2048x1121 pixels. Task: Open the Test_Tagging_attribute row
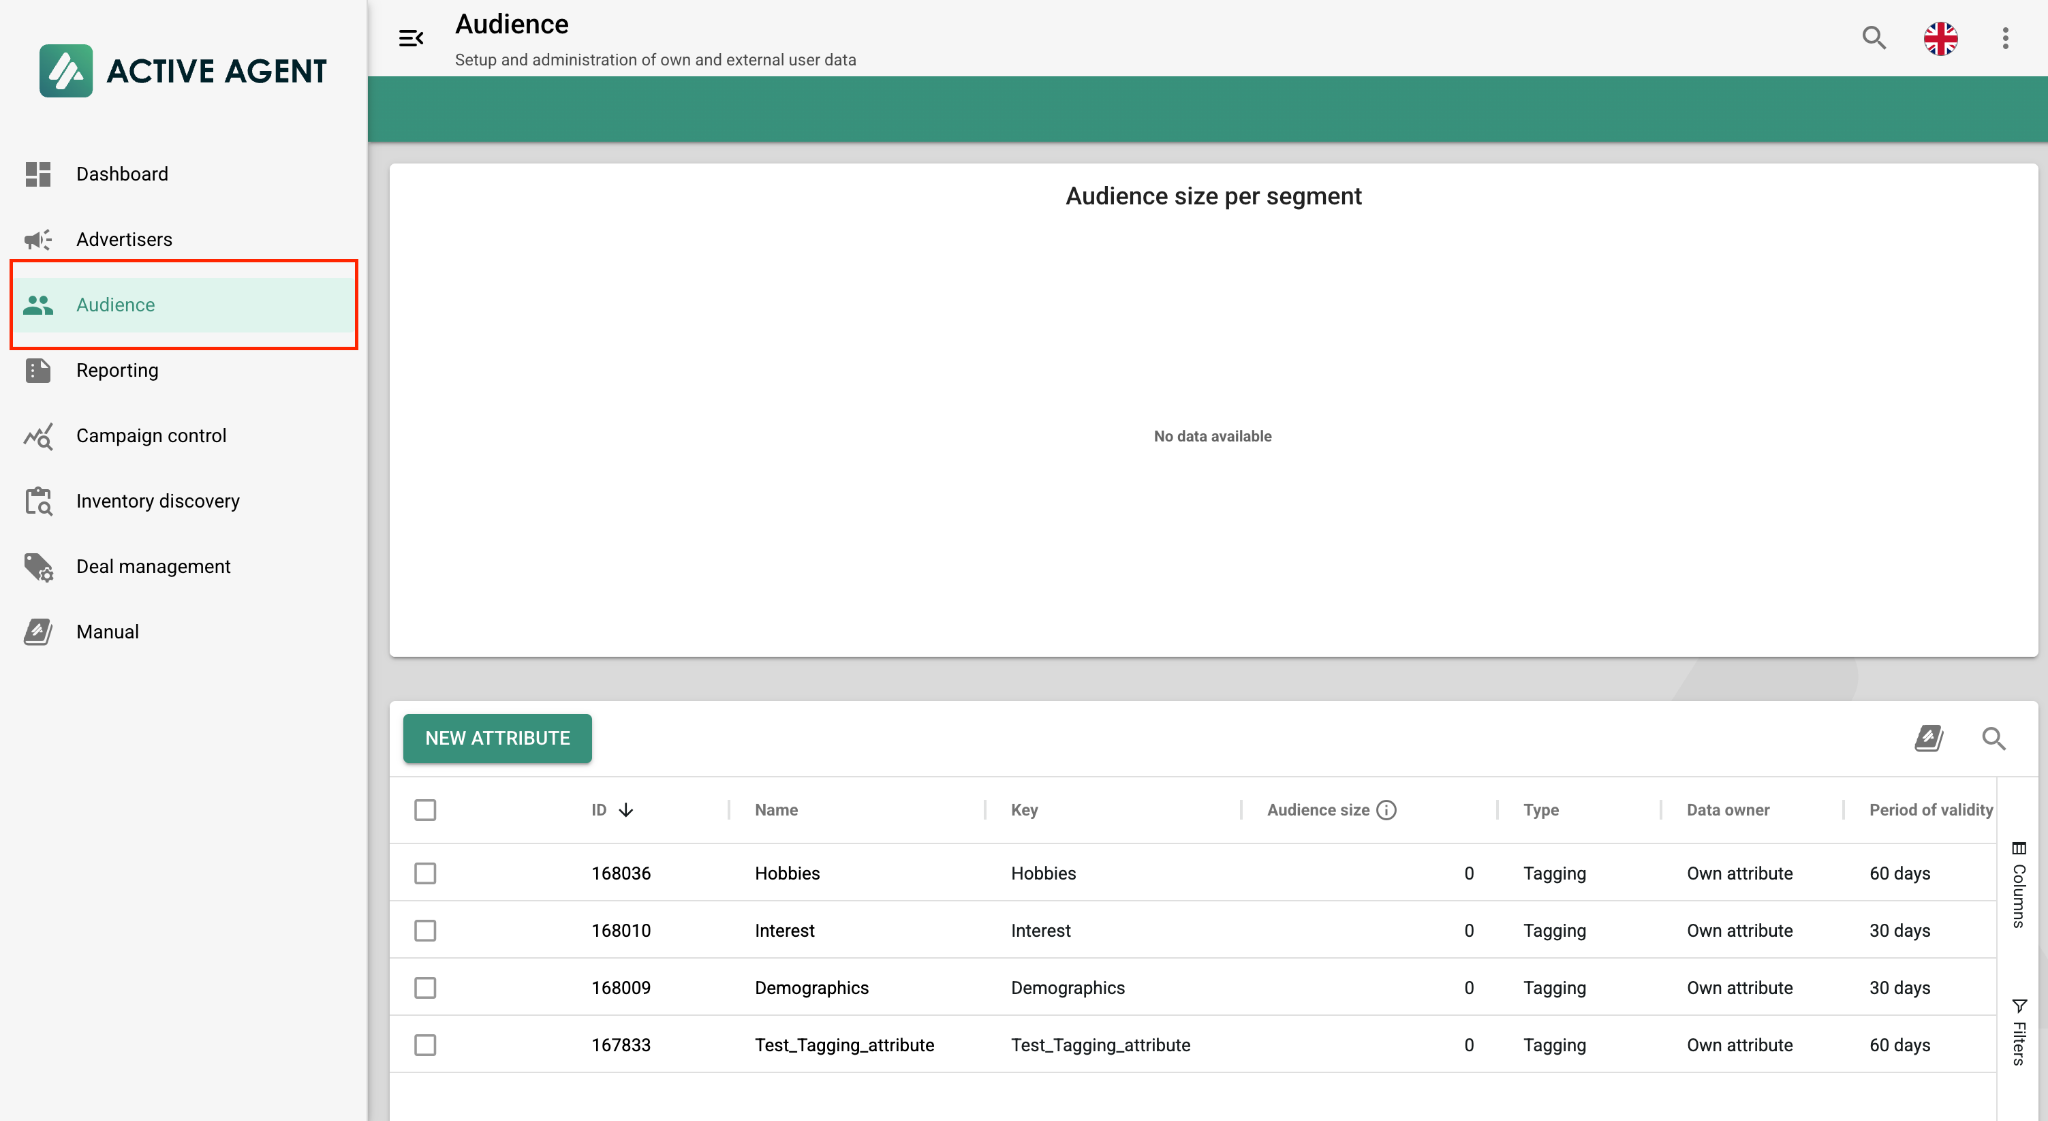(844, 1045)
